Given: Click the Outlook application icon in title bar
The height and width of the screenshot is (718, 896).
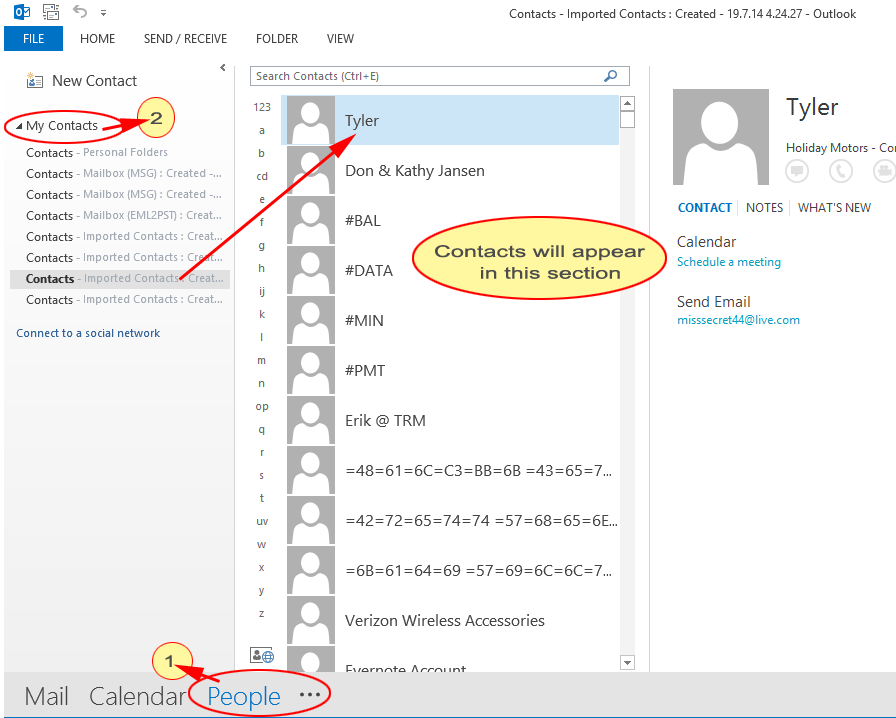Looking at the screenshot, I should click(22, 11).
